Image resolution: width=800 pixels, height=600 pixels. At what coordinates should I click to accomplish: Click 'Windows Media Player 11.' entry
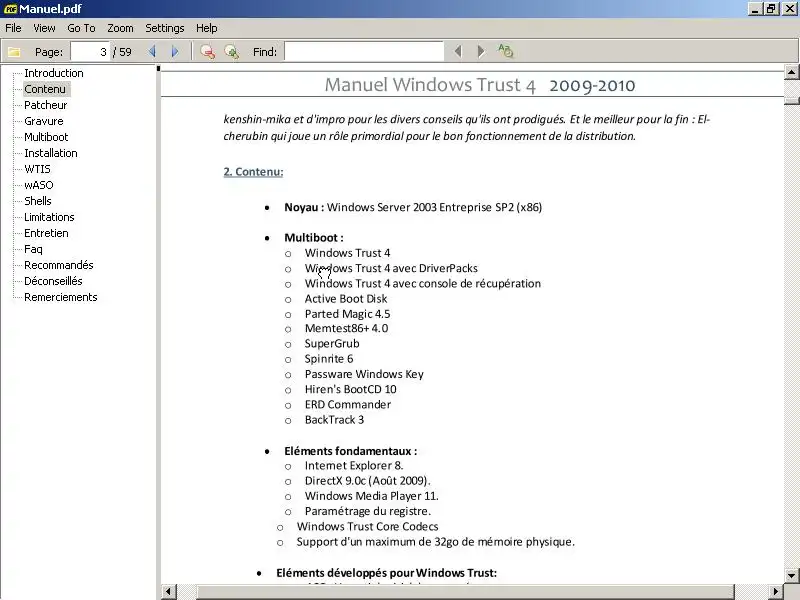coord(371,496)
